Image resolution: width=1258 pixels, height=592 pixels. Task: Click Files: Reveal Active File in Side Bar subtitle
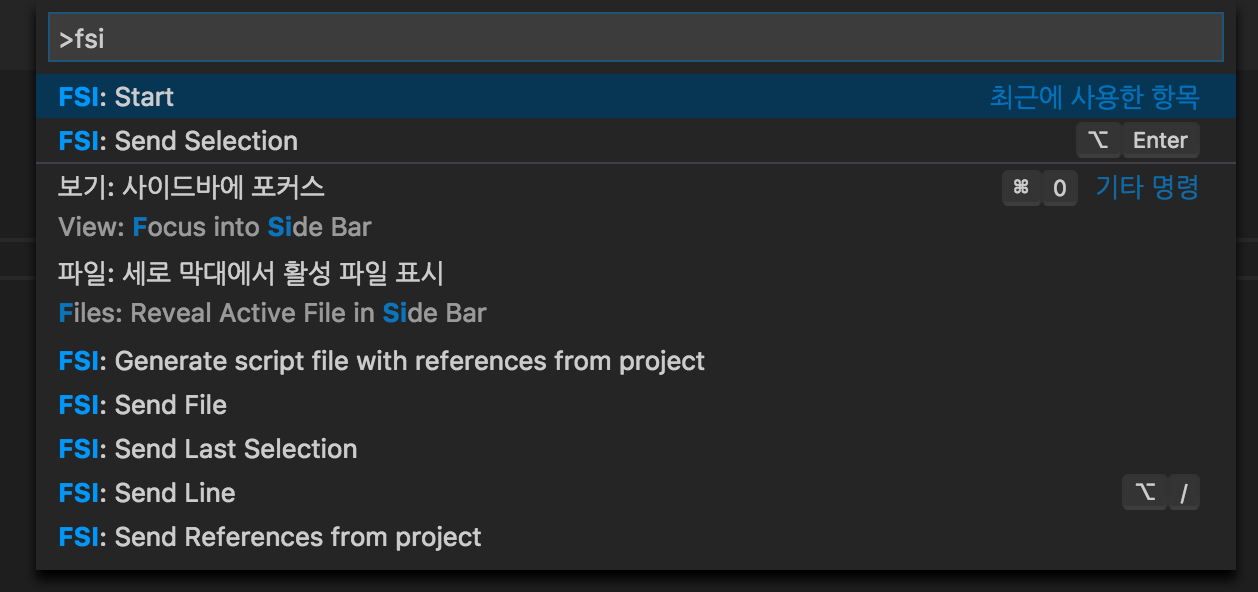(272, 313)
